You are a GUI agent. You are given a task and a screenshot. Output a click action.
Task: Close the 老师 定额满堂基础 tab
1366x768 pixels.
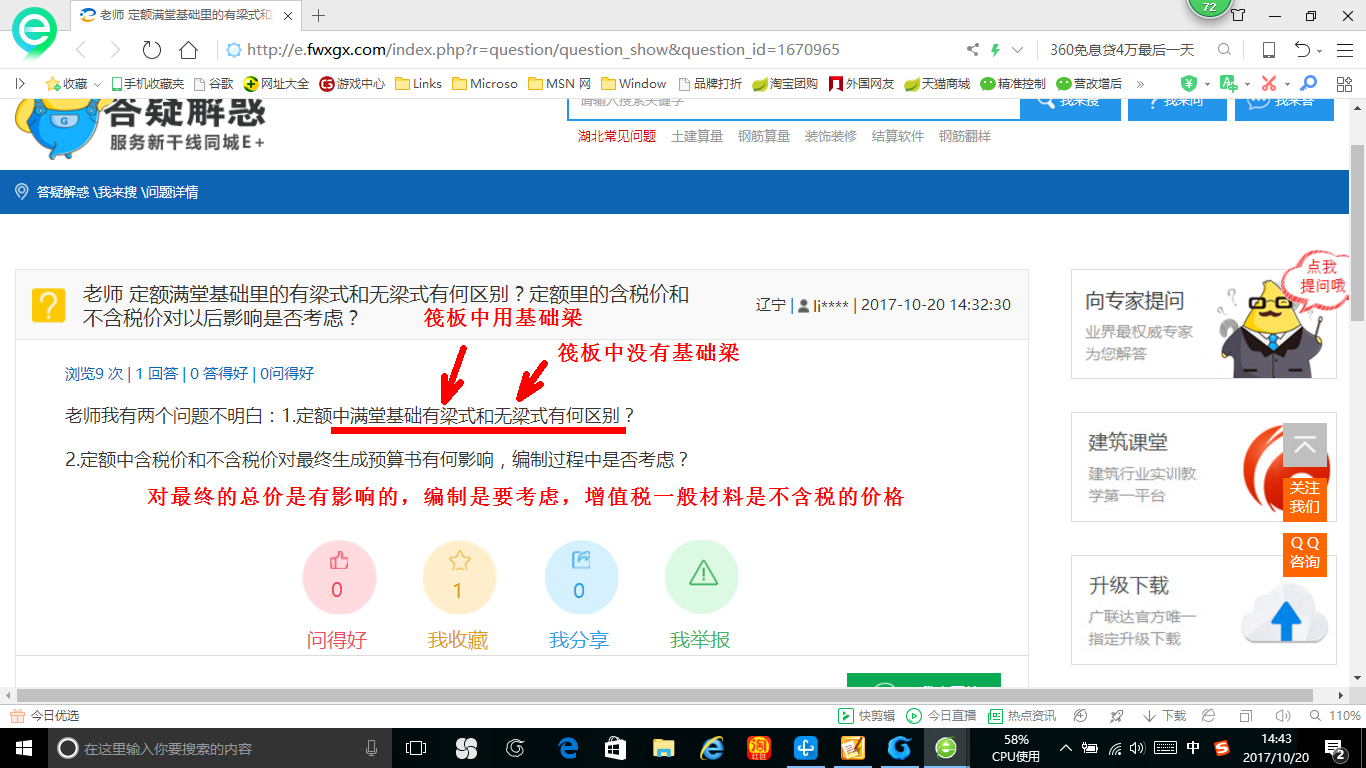tap(287, 15)
